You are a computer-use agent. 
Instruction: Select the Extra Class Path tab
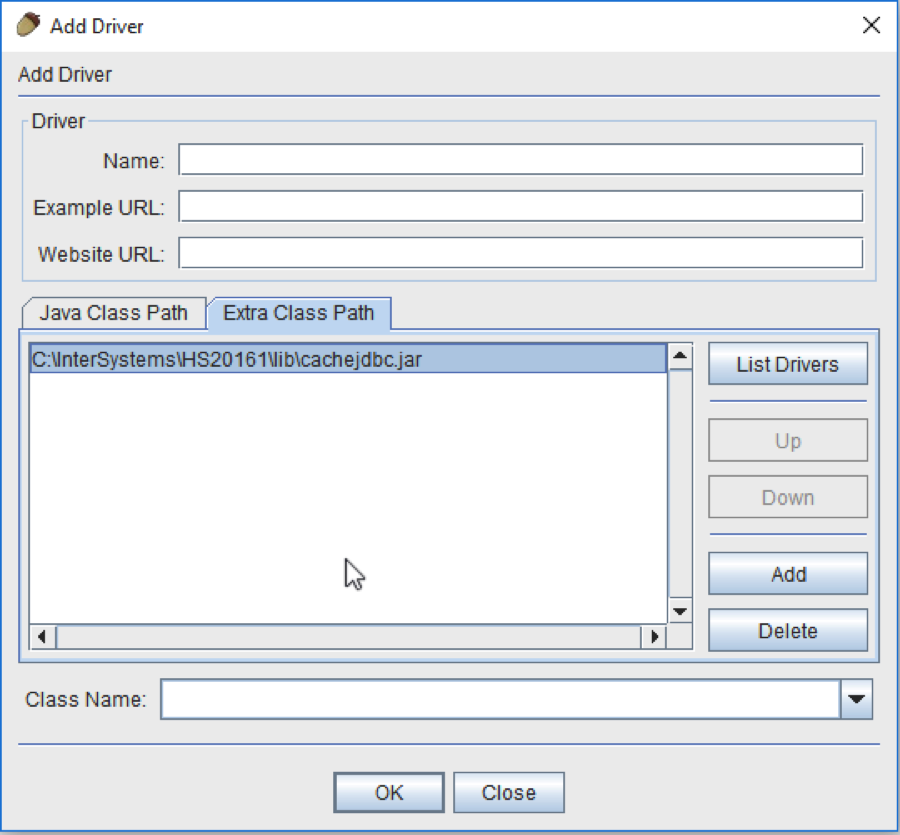[x=298, y=313]
